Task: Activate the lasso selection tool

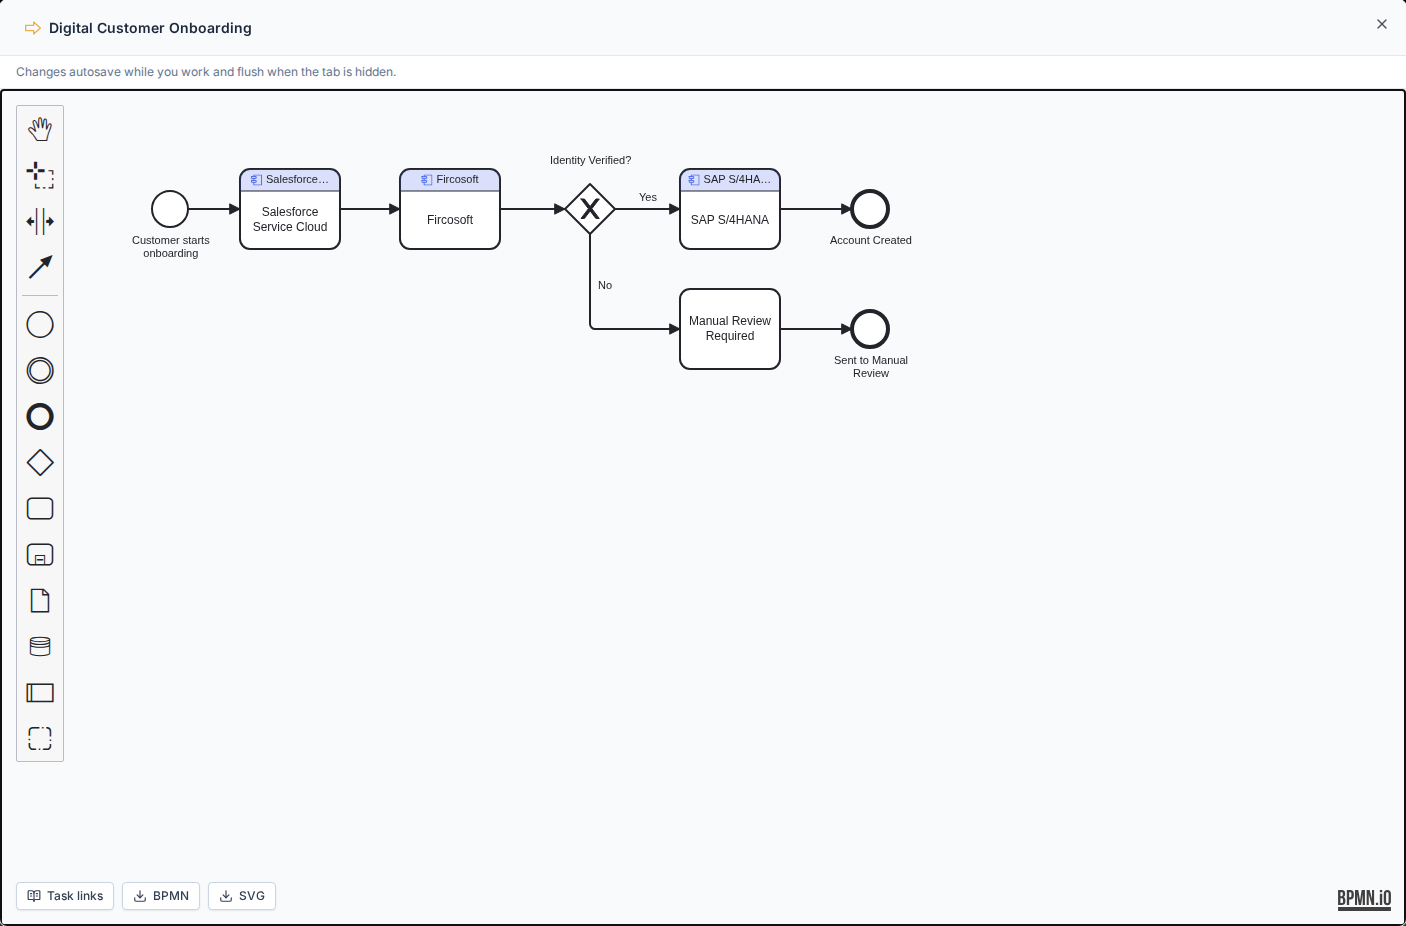Action: [x=40, y=175]
